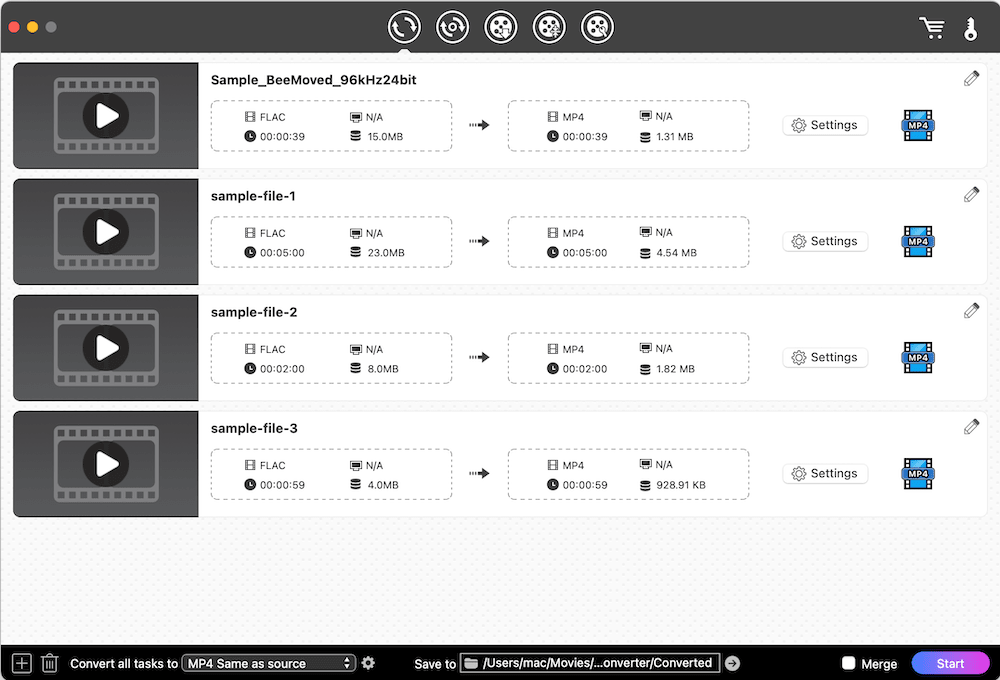Open the output format gear settings
This screenshot has height=680, width=1000.
click(369, 663)
